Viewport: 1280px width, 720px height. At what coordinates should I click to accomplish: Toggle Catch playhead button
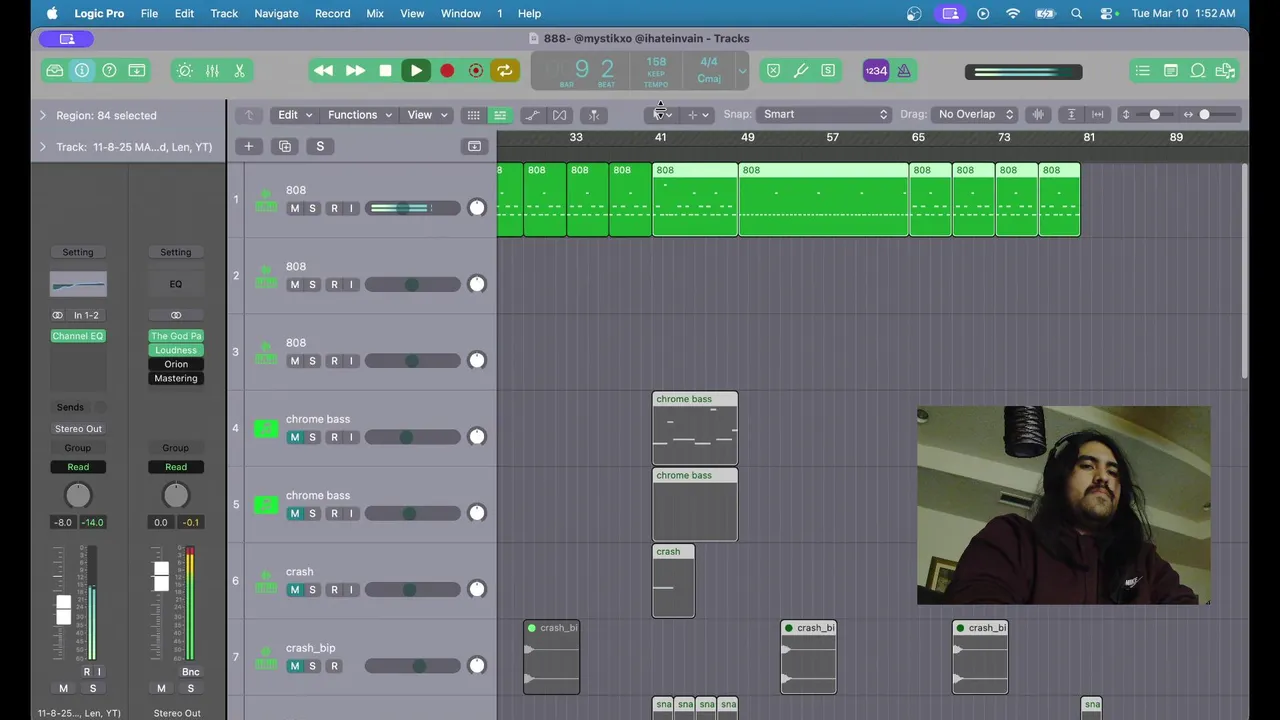tap(594, 115)
